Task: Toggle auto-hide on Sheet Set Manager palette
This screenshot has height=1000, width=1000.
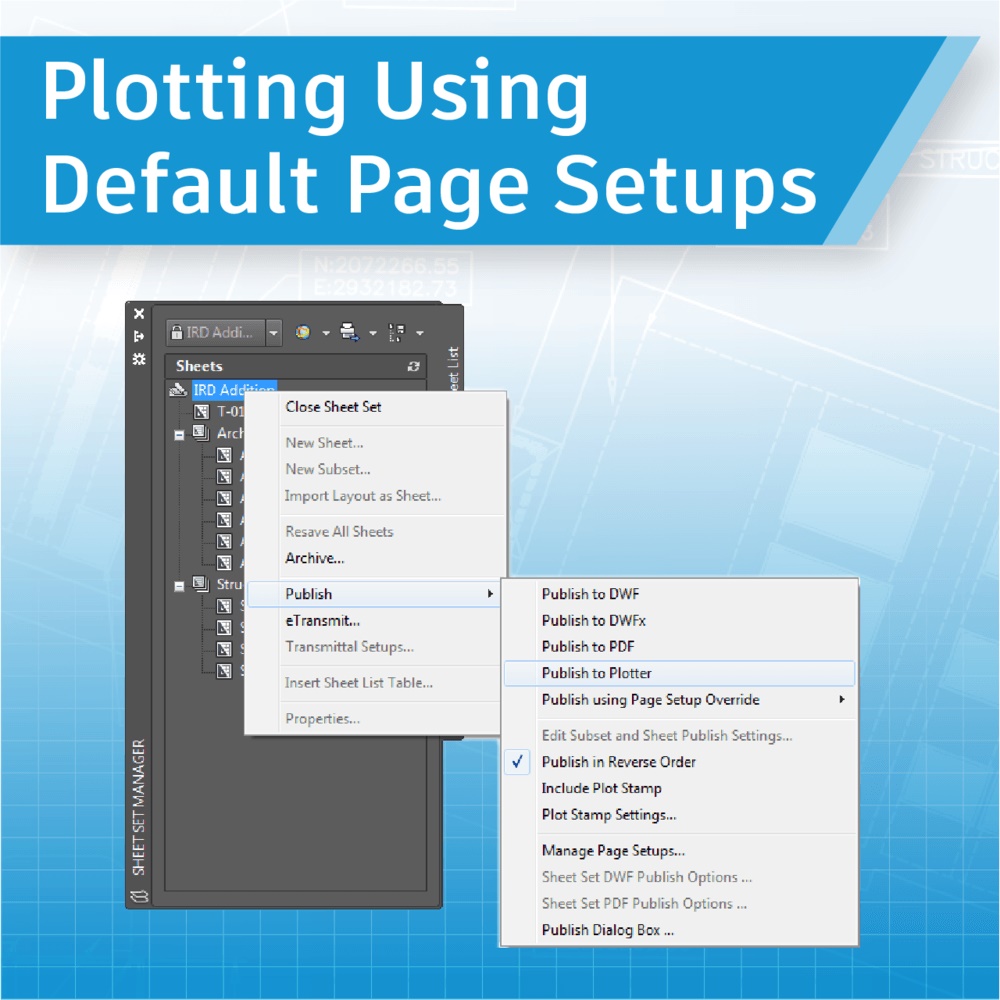Action: pyautogui.click(x=139, y=336)
